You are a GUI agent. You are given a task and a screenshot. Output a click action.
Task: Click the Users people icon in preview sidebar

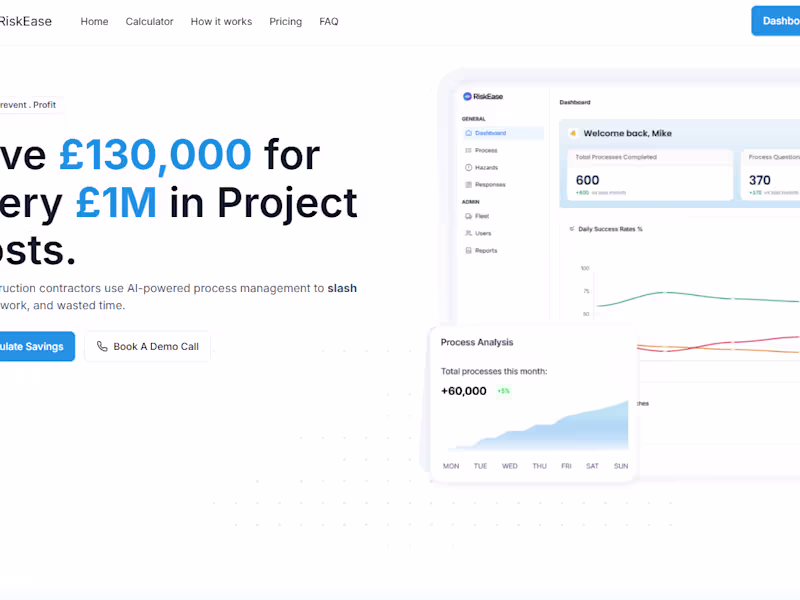[468, 233]
